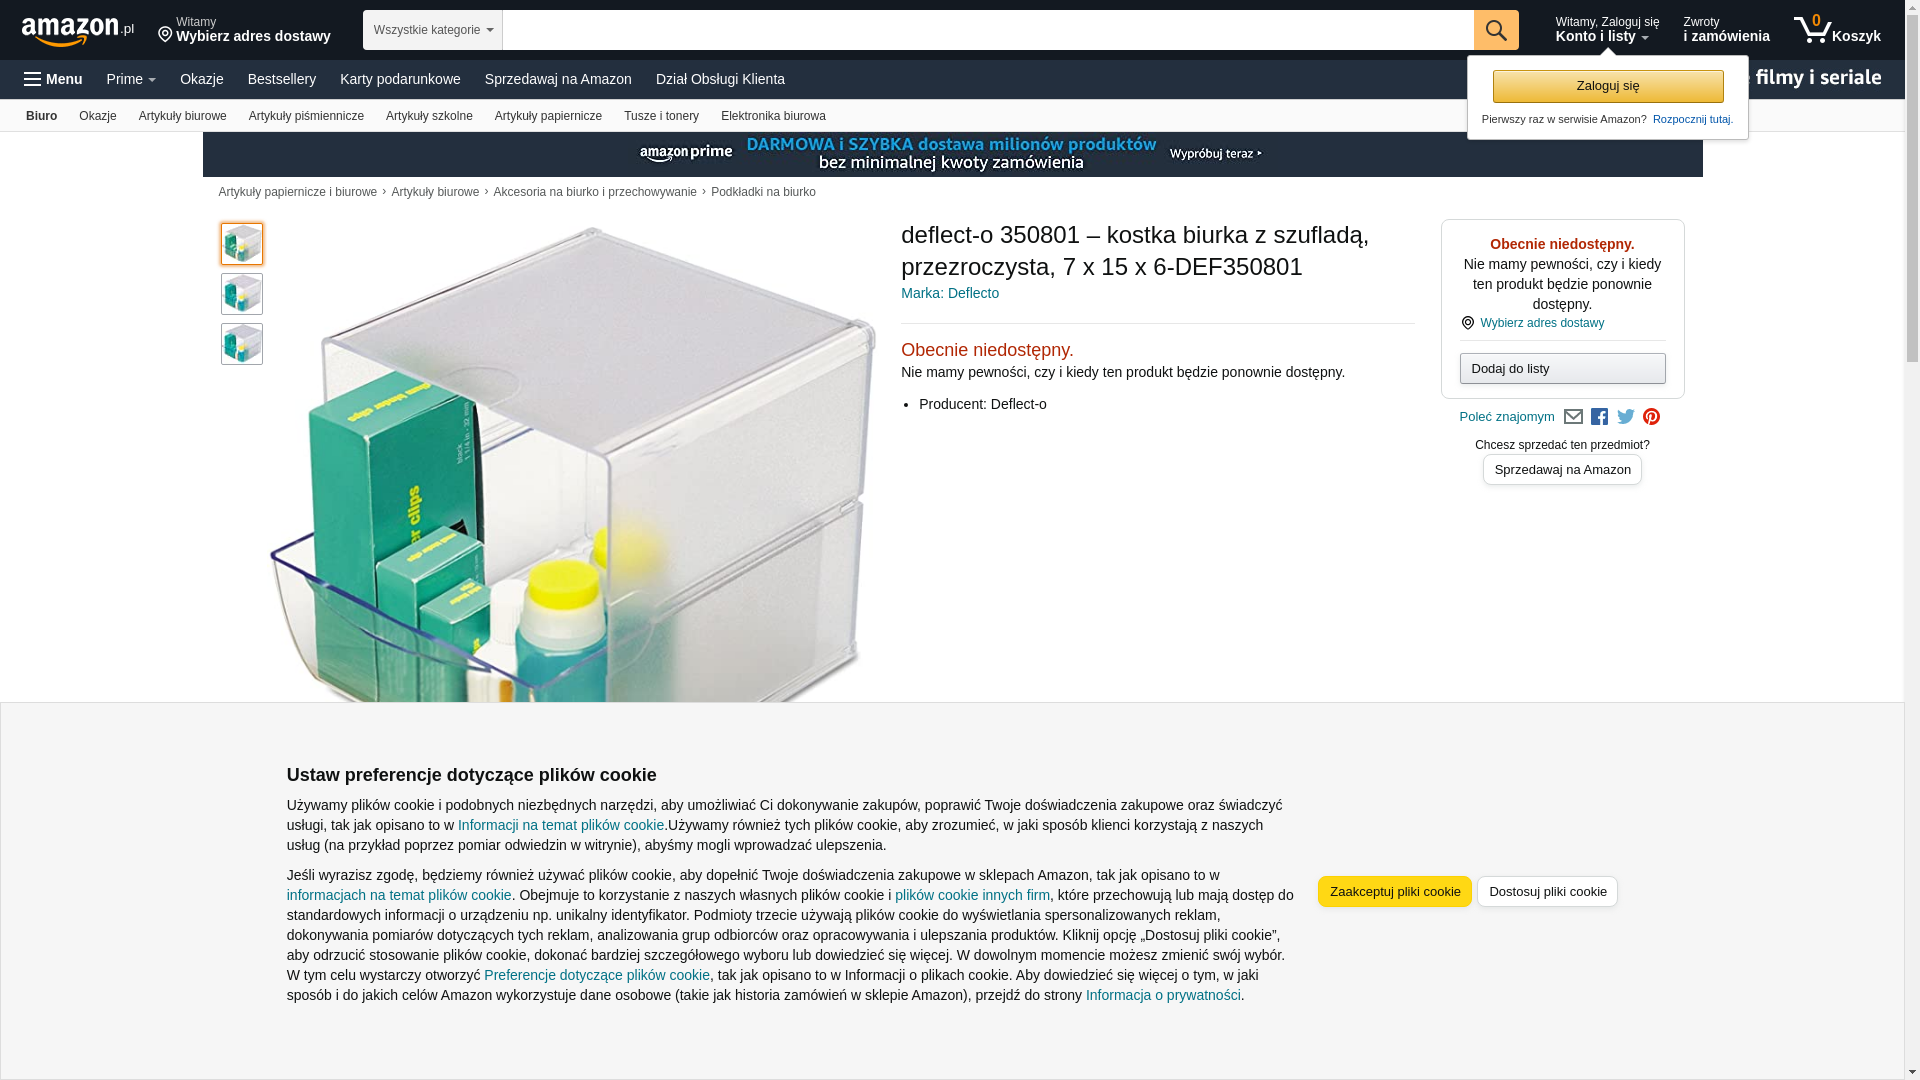Select the second product thumbnail image

point(242,294)
